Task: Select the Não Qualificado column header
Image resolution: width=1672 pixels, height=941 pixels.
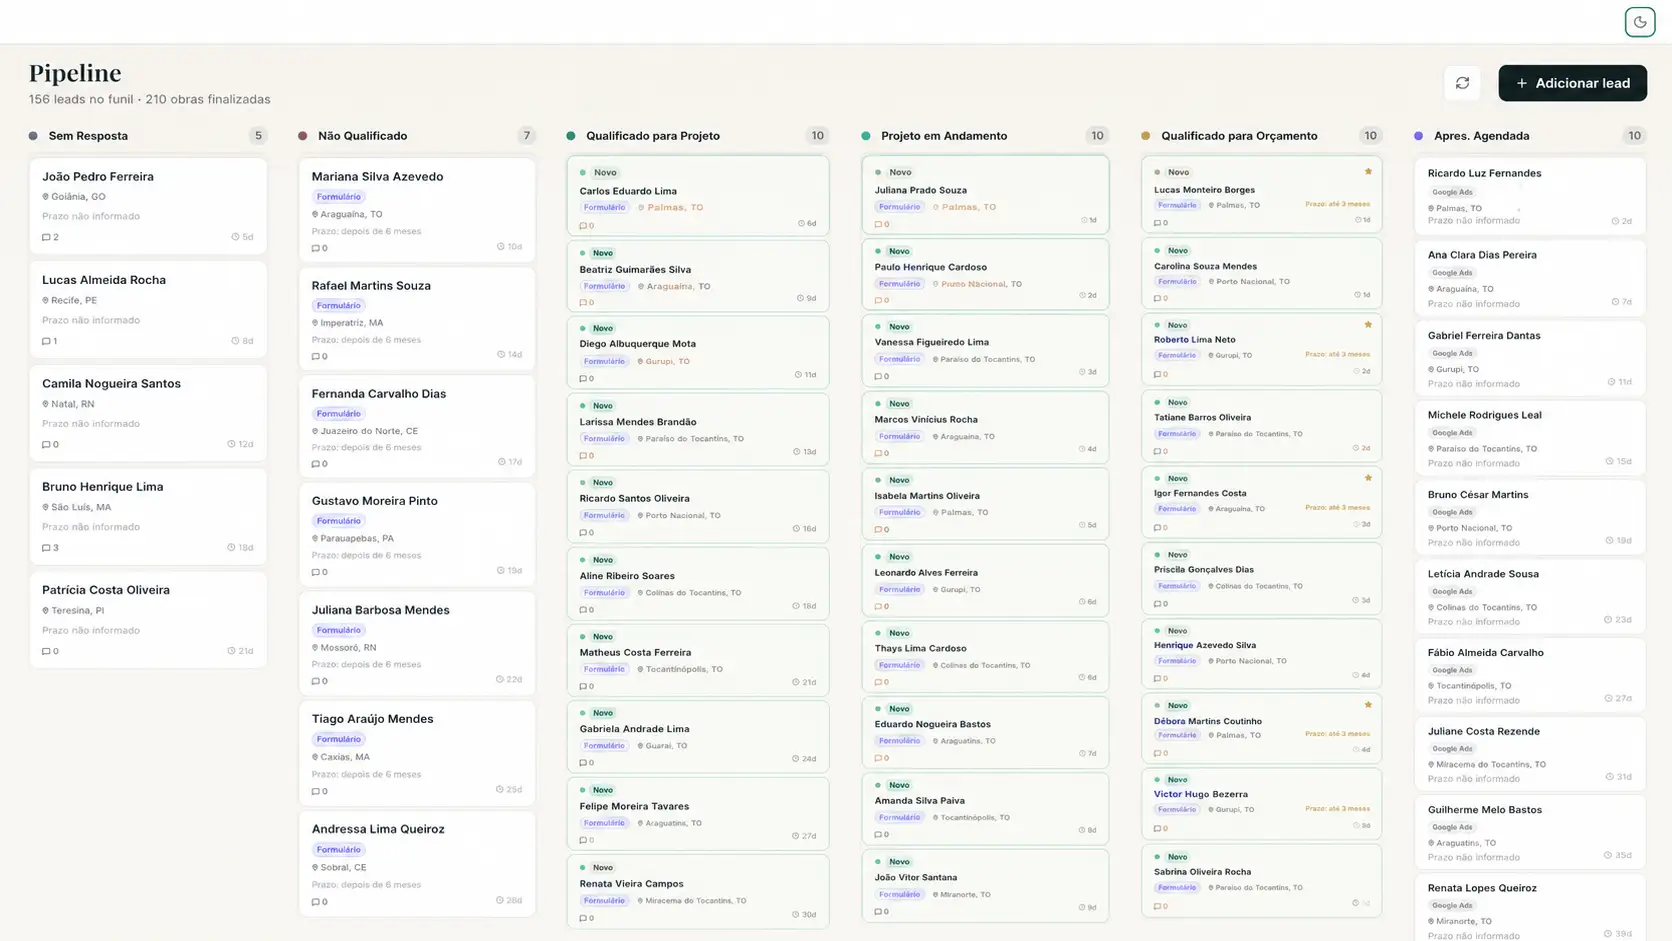Action: coord(362,136)
